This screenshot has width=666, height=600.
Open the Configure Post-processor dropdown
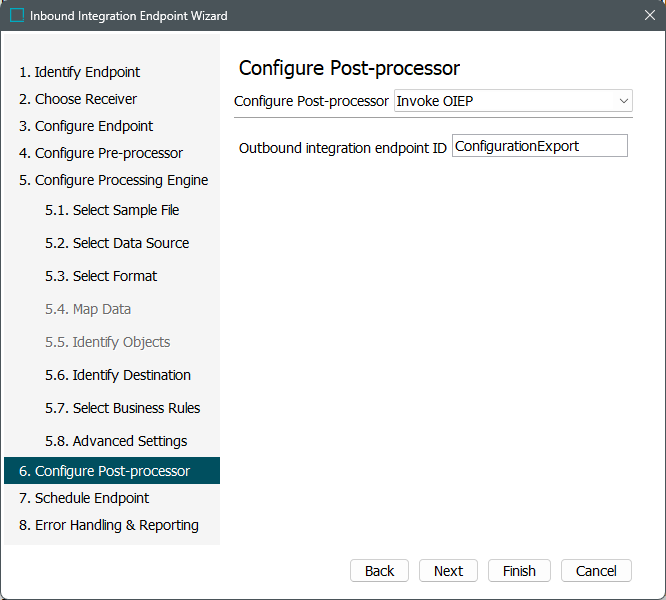point(513,101)
